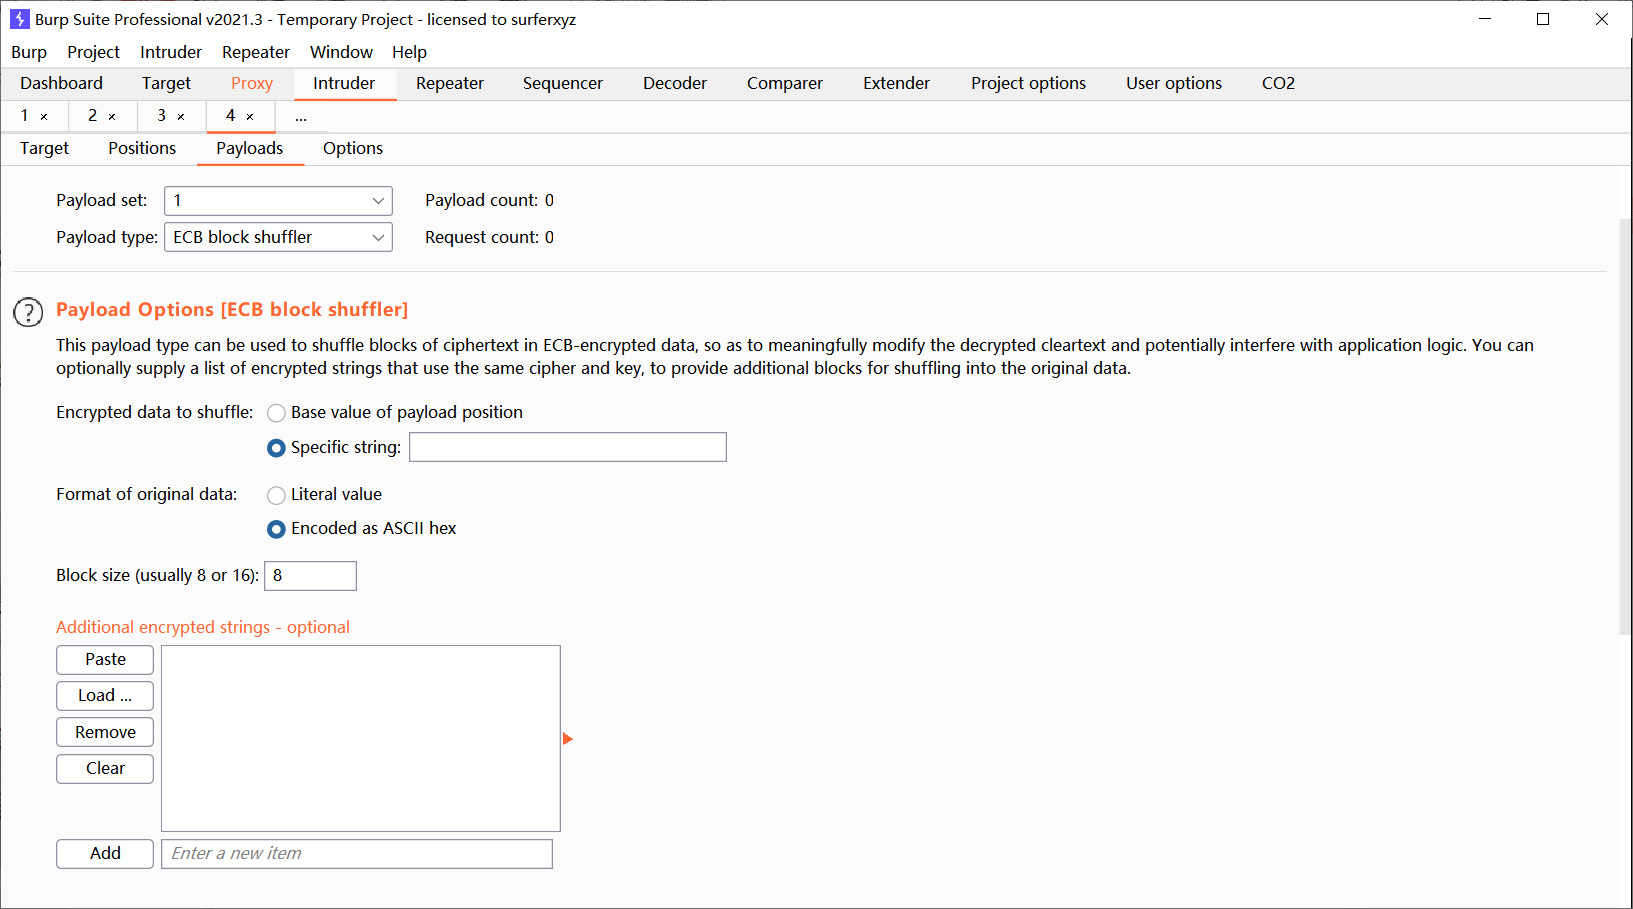The image size is (1633, 909).
Task: Select Intruder attack tab 1
Action: [x=25, y=116]
